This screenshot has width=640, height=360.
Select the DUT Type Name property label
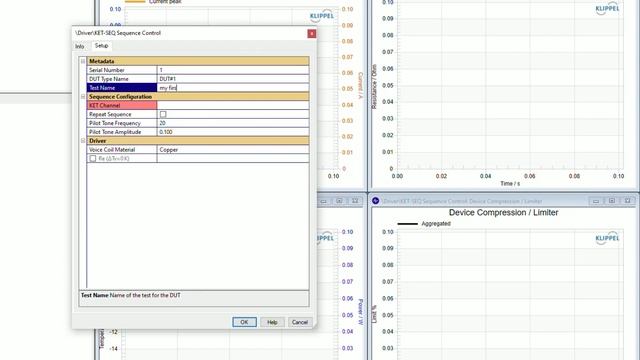click(122, 79)
